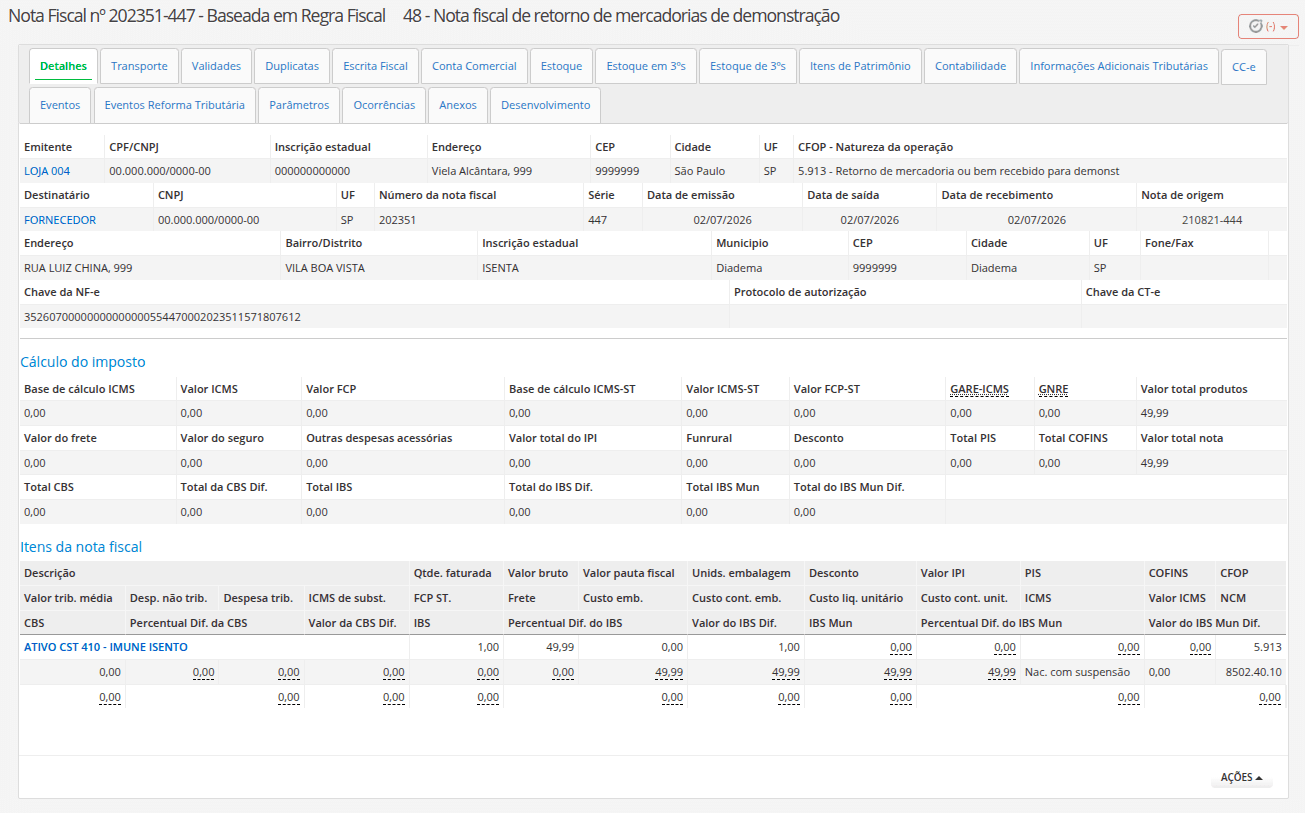
Task: Select the item row CFOP value 5.913
Action: 1267,647
